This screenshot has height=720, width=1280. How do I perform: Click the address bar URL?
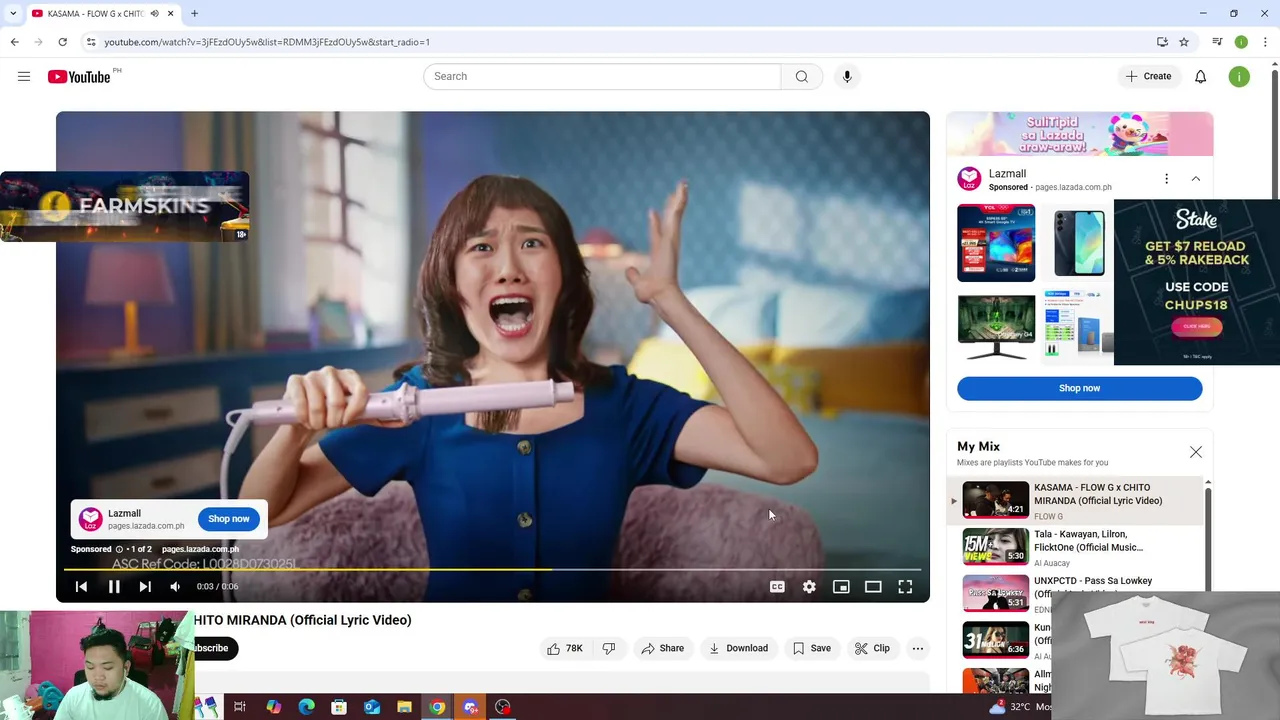tap(267, 42)
